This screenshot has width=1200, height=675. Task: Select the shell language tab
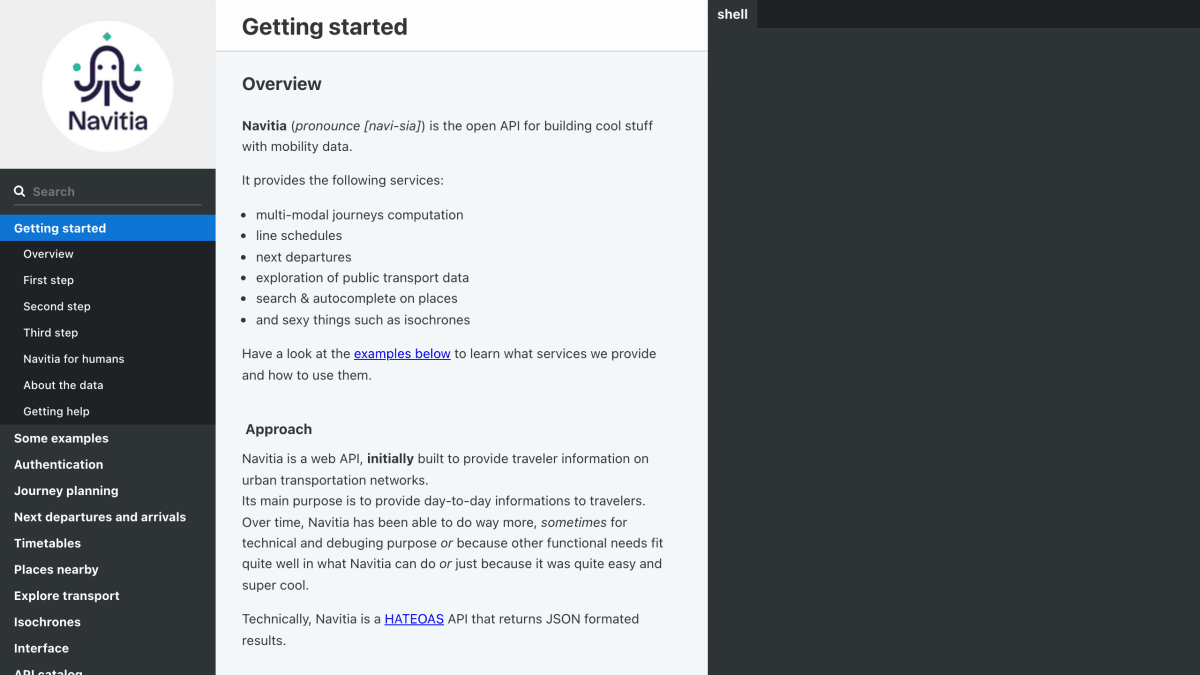[x=733, y=14]
